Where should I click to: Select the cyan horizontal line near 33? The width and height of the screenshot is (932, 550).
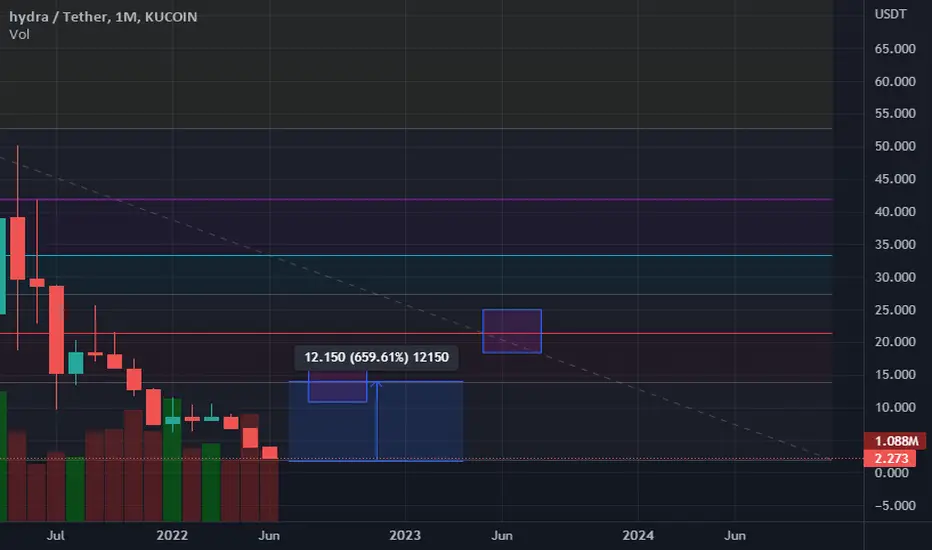[416, 256]
